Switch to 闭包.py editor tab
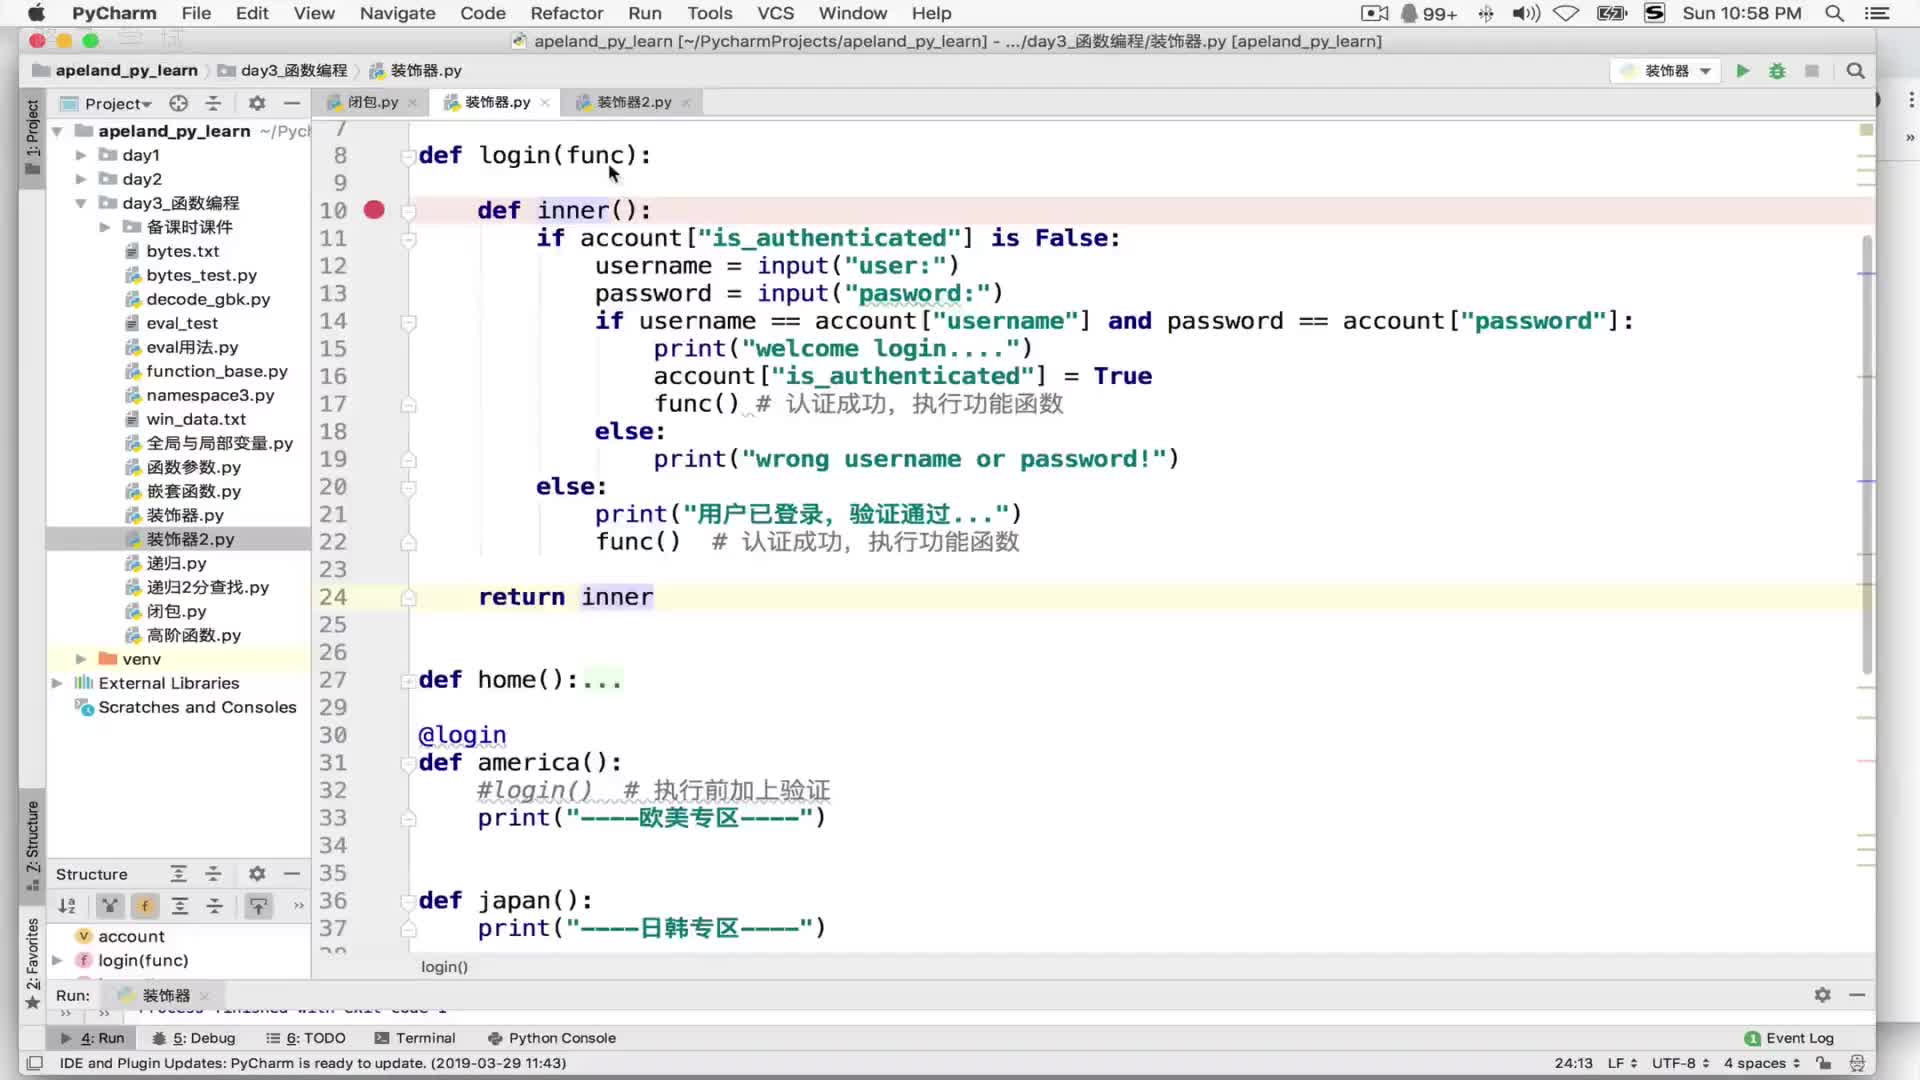This screenshot has width=1920, height=1080. tap(372, 102)
